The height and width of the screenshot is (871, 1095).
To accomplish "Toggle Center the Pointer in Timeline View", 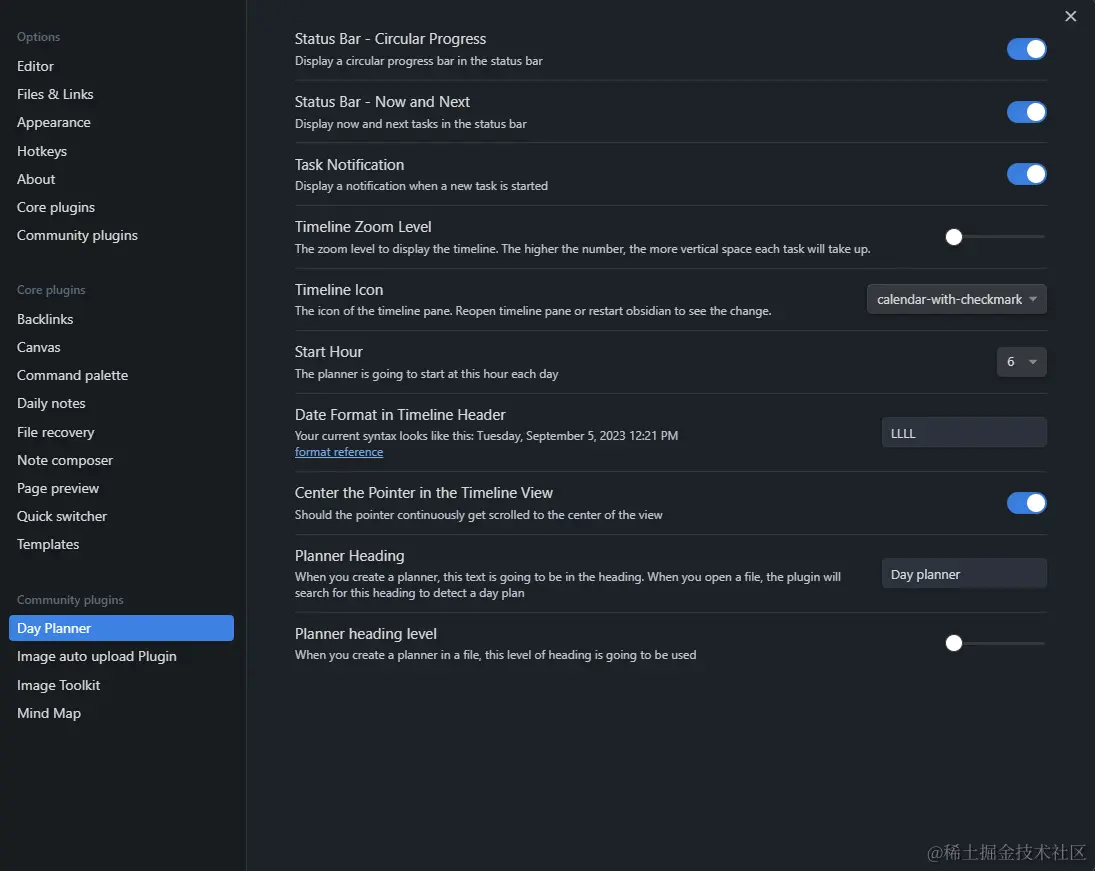I will point(1026,503).
